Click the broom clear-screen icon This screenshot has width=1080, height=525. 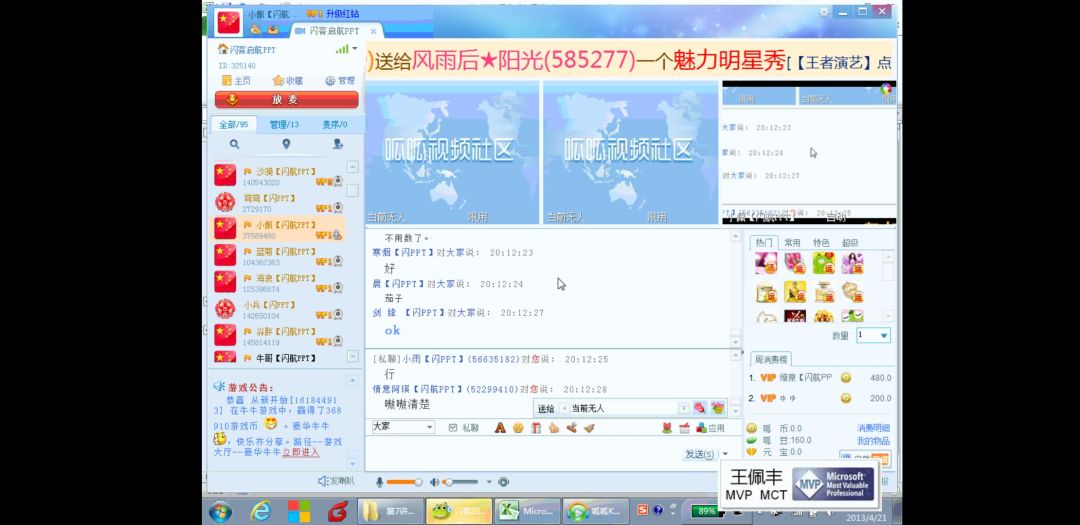tap(588, 428)
